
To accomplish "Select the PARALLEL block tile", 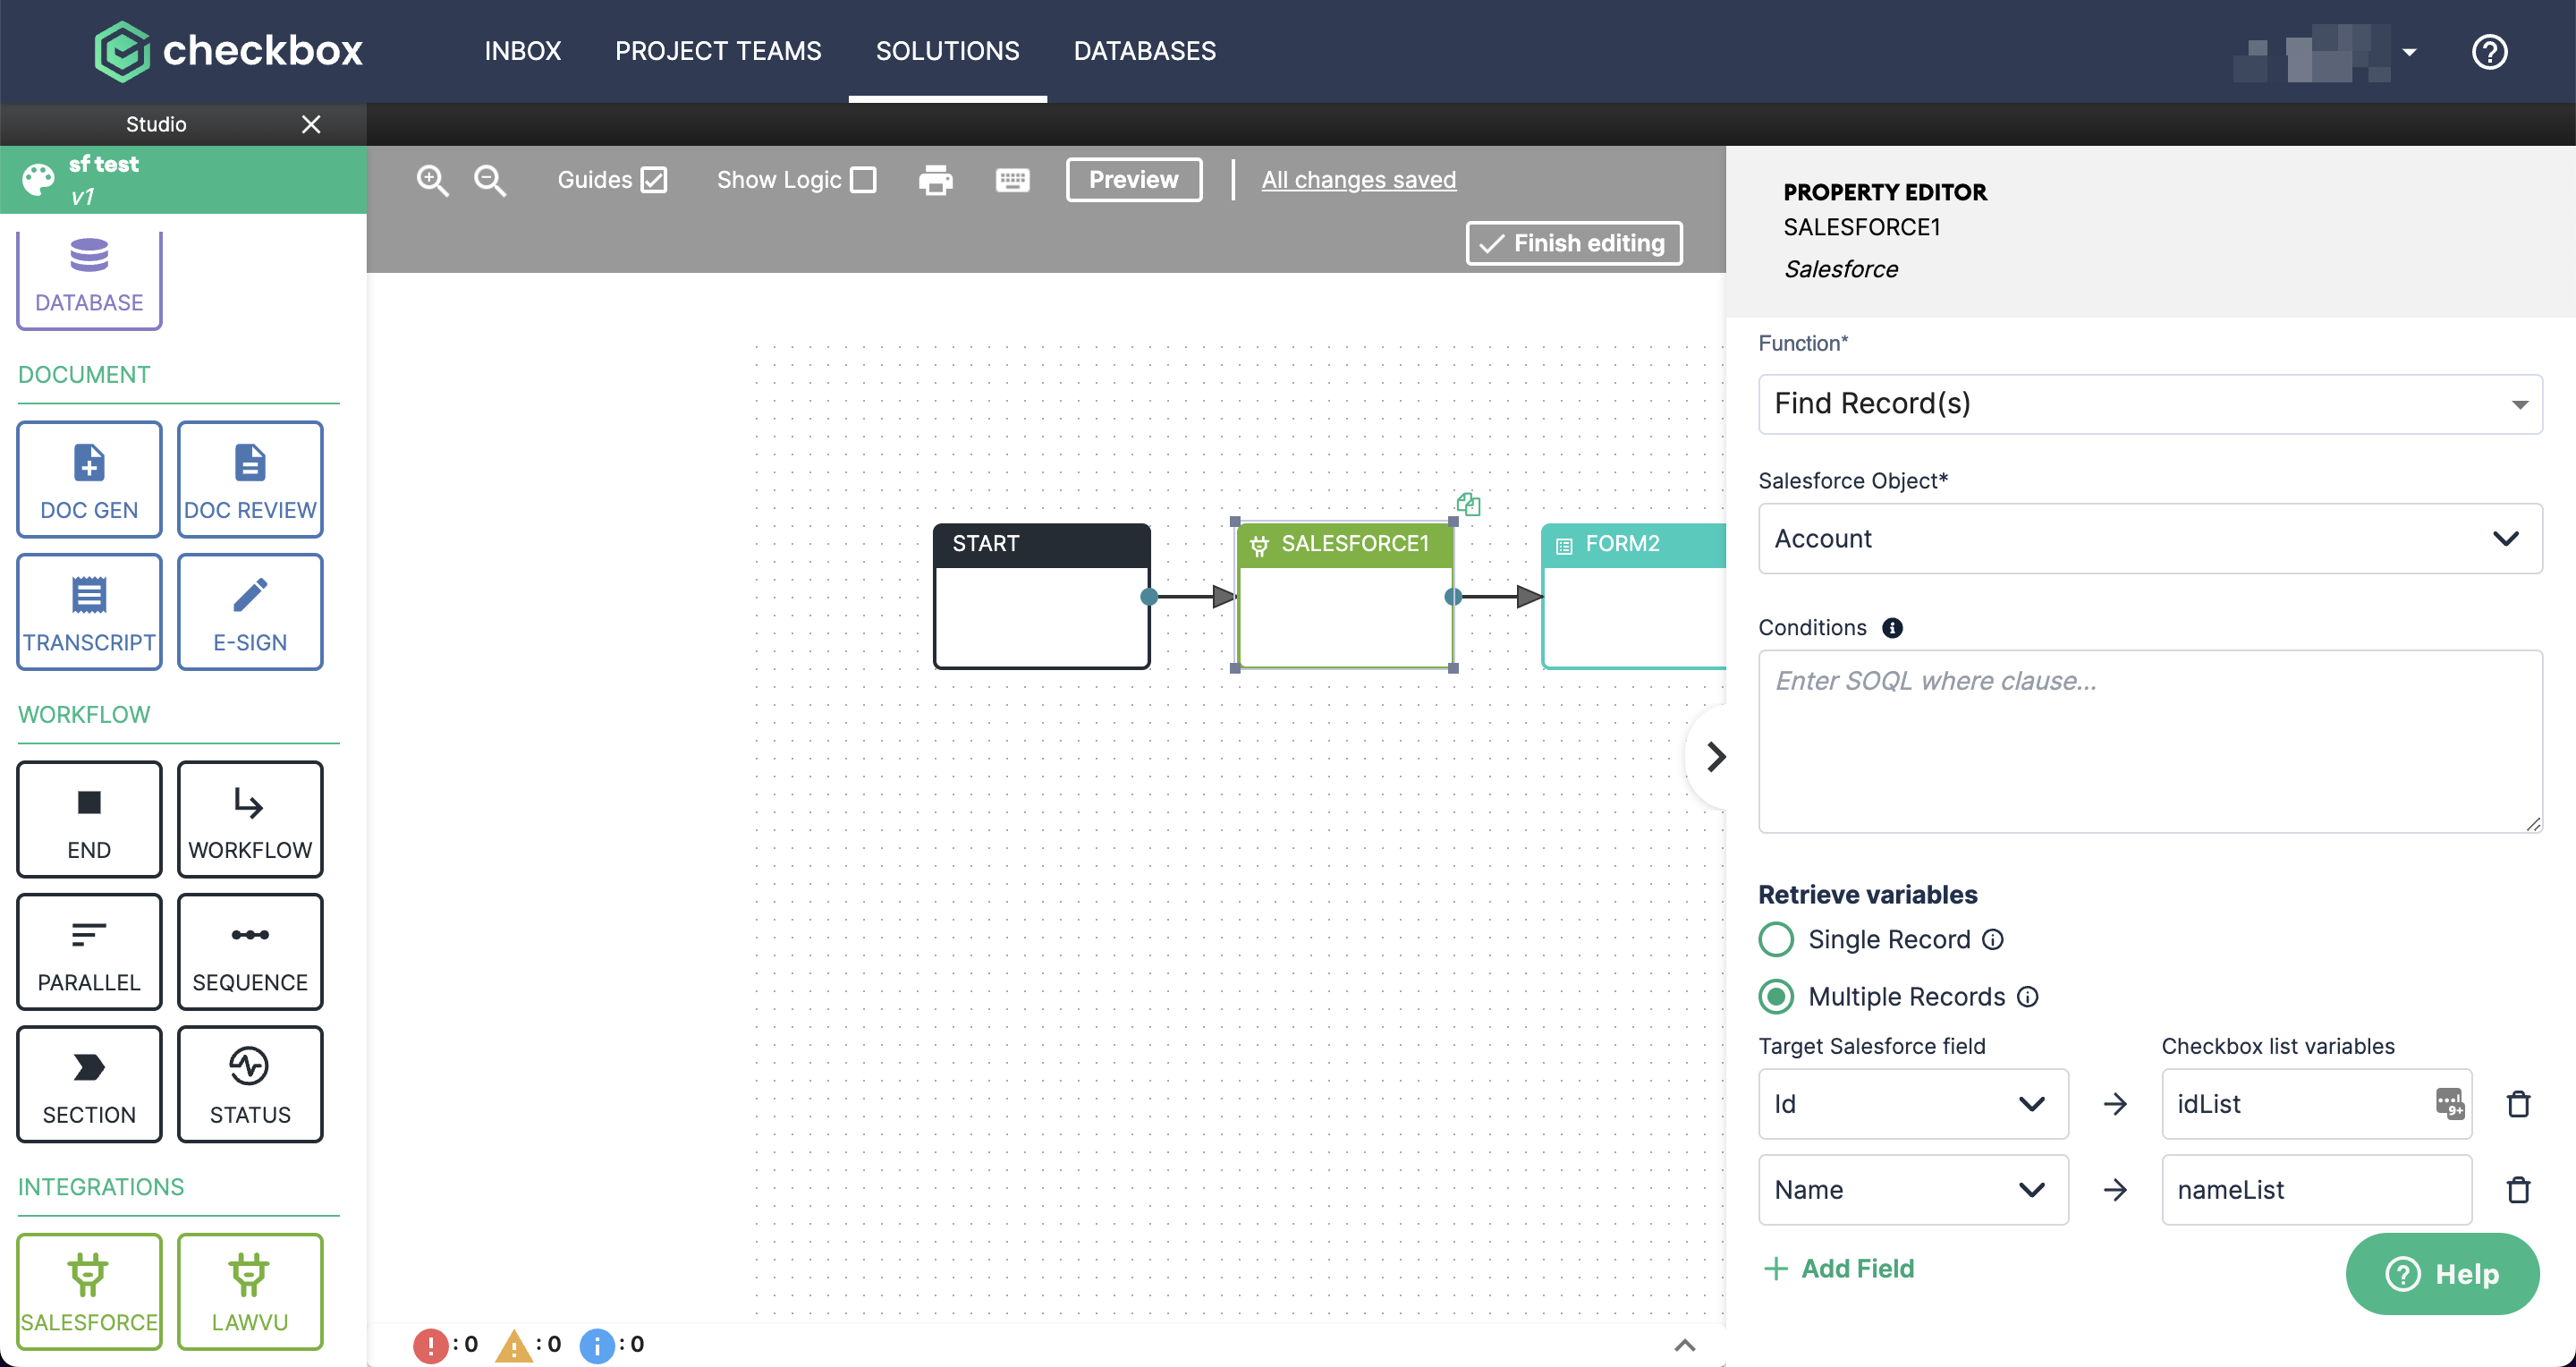I will tap(89, 951).
